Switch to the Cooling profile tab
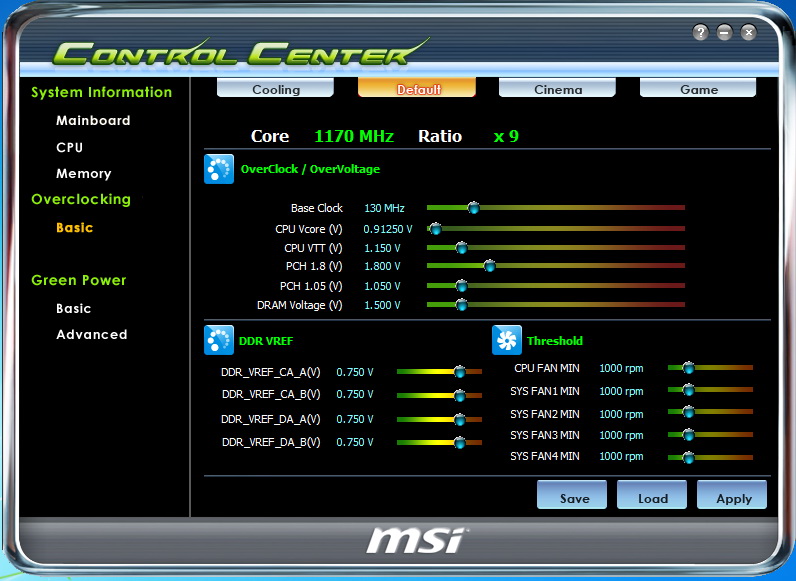The height and width of the screenshot is (581, 796). coord(276,89)
